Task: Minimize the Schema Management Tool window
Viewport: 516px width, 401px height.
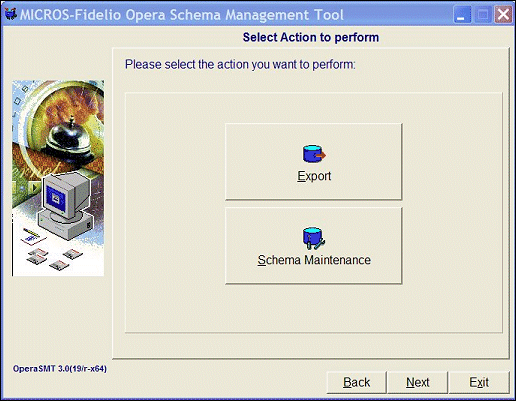Action: (x=462, y=15)
